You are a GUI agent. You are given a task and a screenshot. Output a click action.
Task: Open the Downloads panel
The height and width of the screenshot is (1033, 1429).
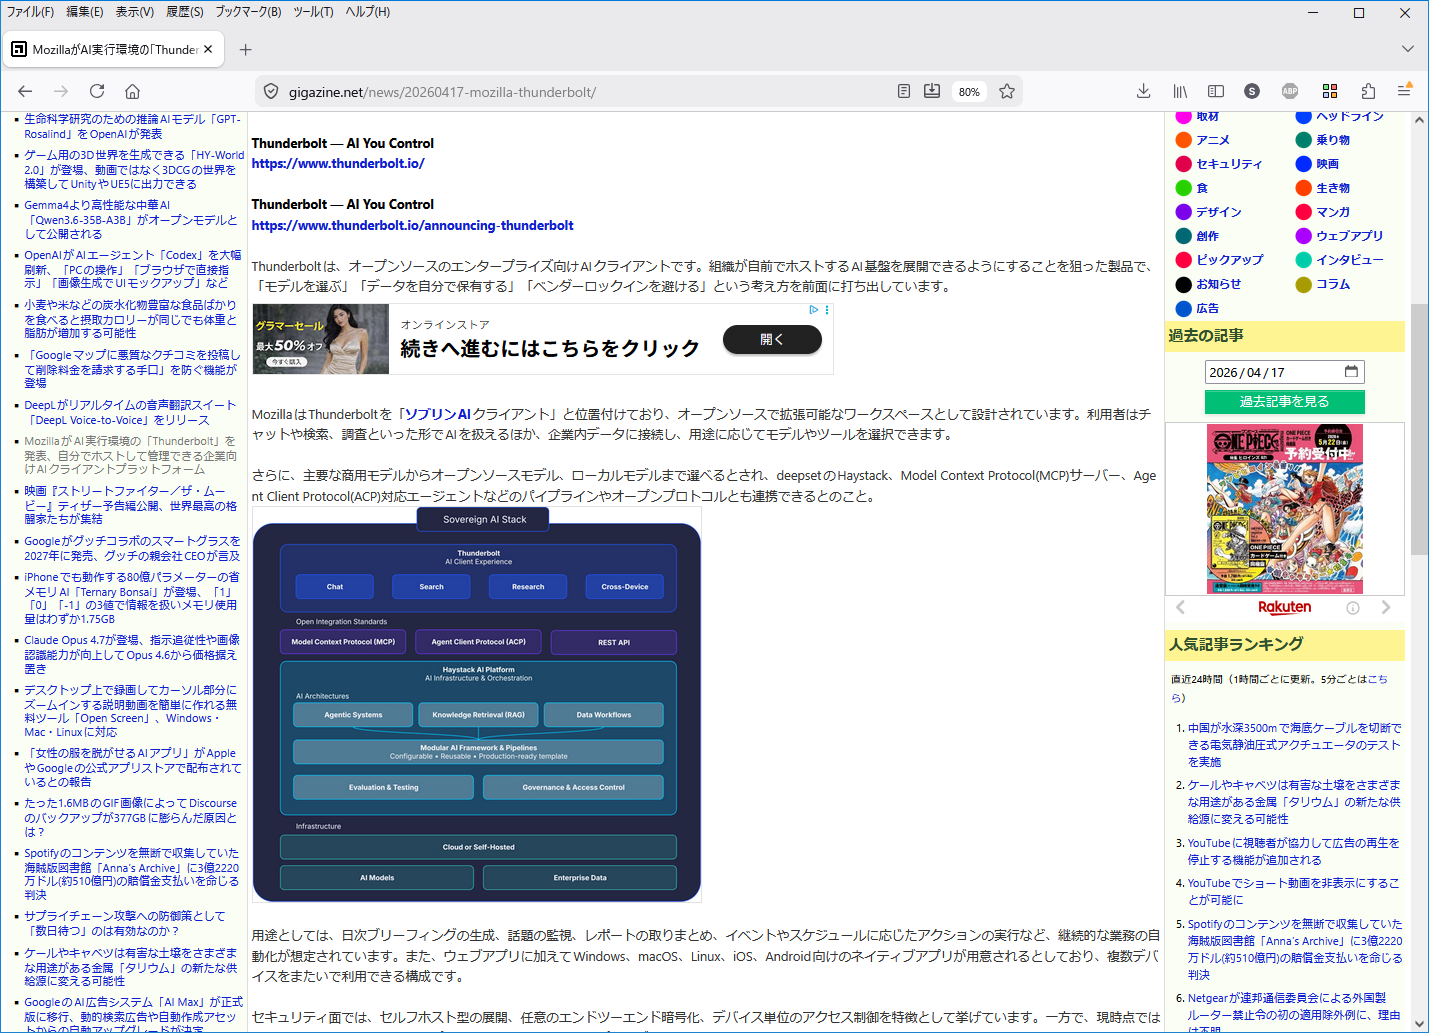pos(1143,91)
